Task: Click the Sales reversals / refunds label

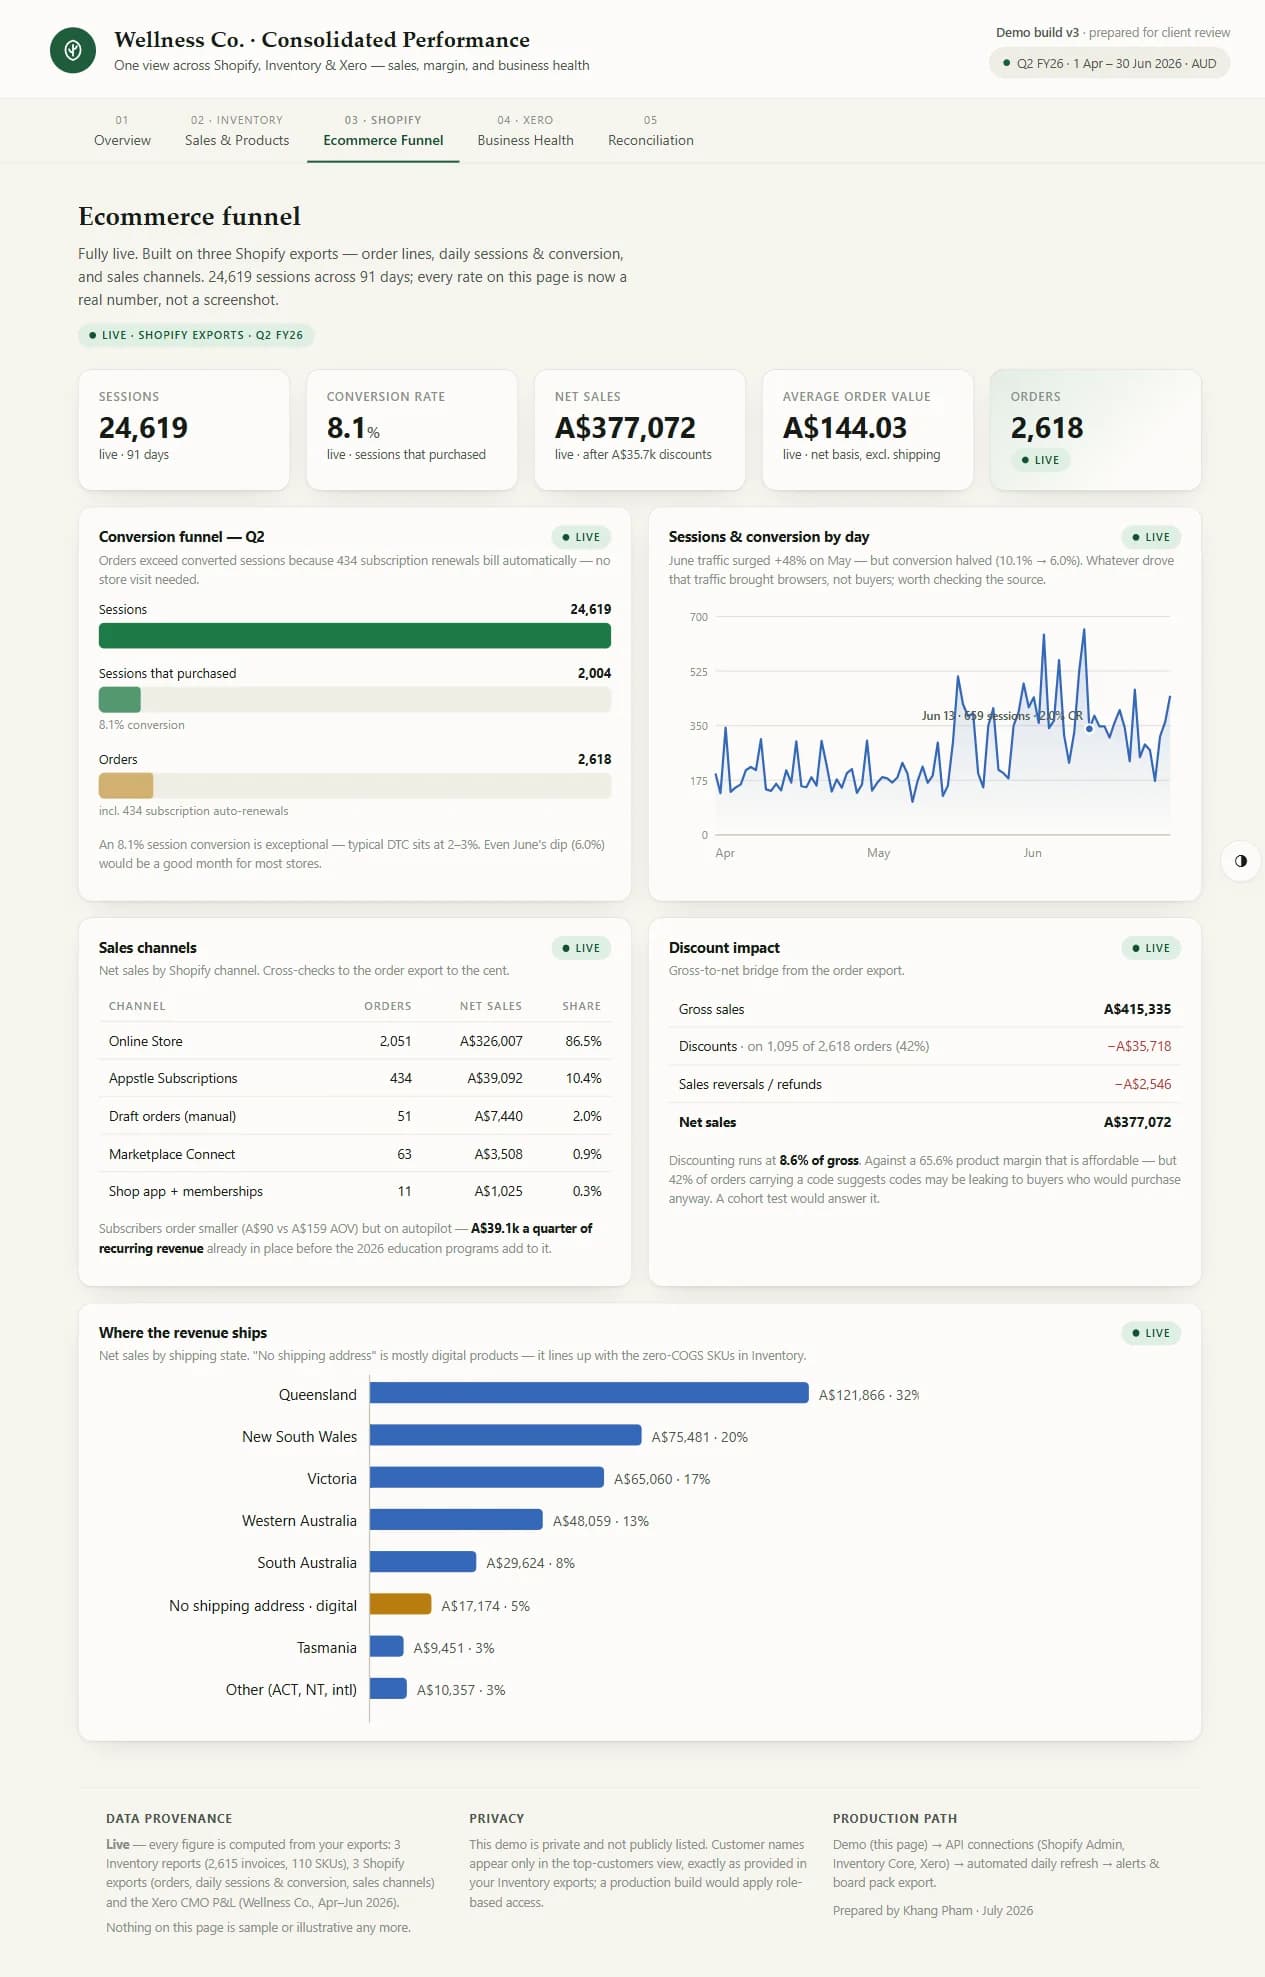Action: (750, 1084)
